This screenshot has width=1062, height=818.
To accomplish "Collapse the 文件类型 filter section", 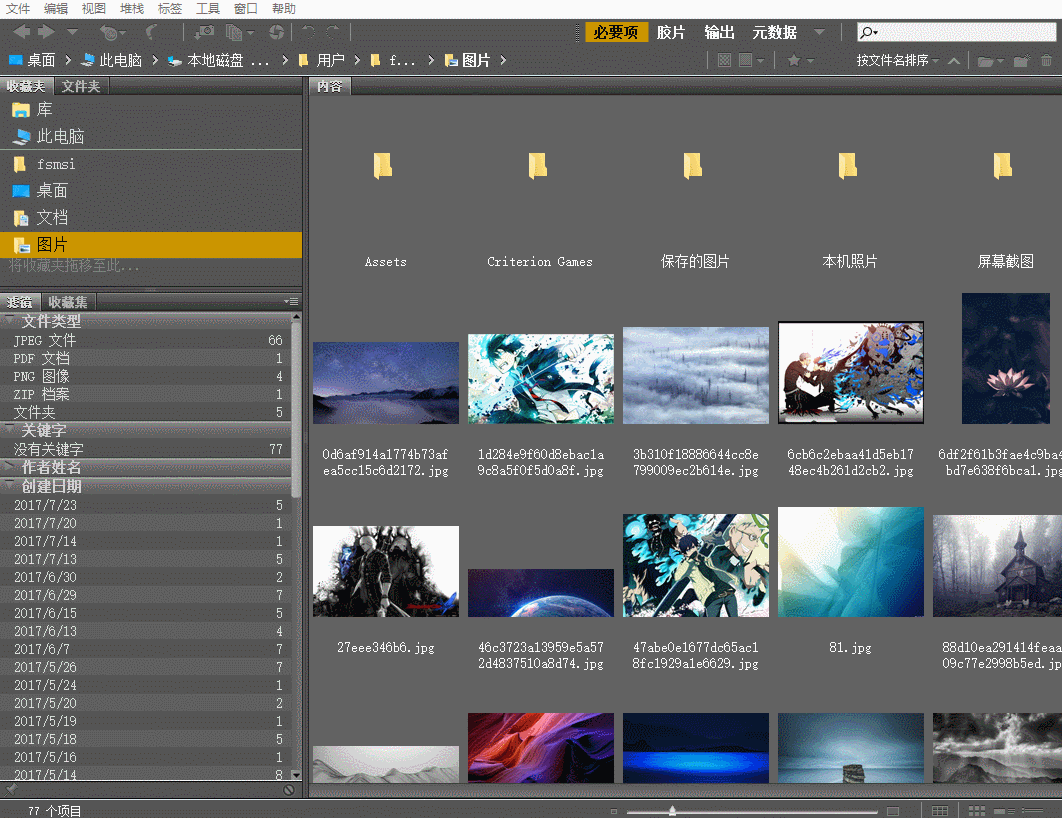I will pos(51,321).
